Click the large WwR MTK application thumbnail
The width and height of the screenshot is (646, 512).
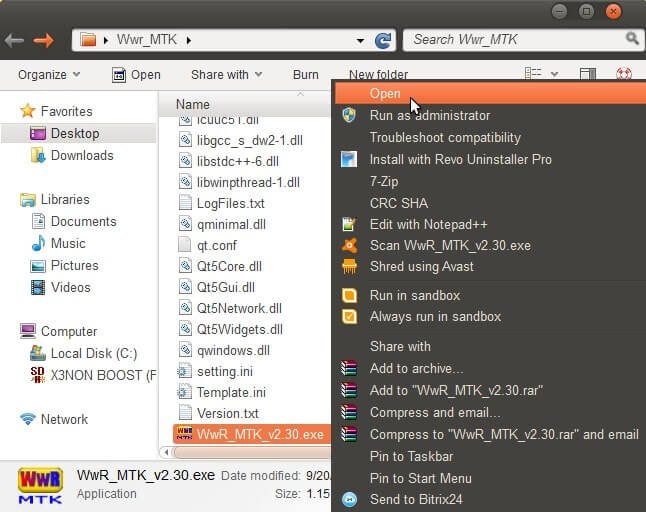[x=40, y=483]
